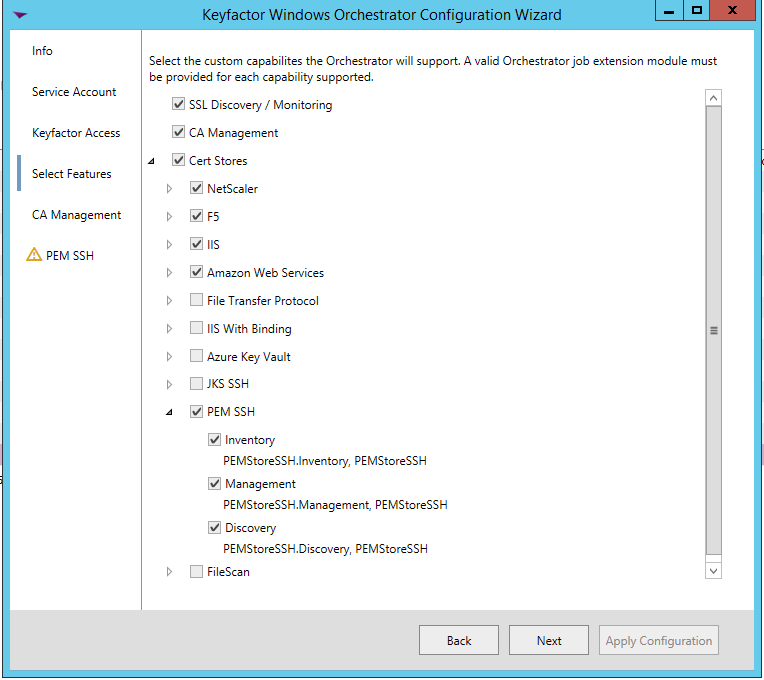Select text 'PEMStoreSSH.Management, PEMStoreSSH'
The image size is (764, 680).
(335, 505)
